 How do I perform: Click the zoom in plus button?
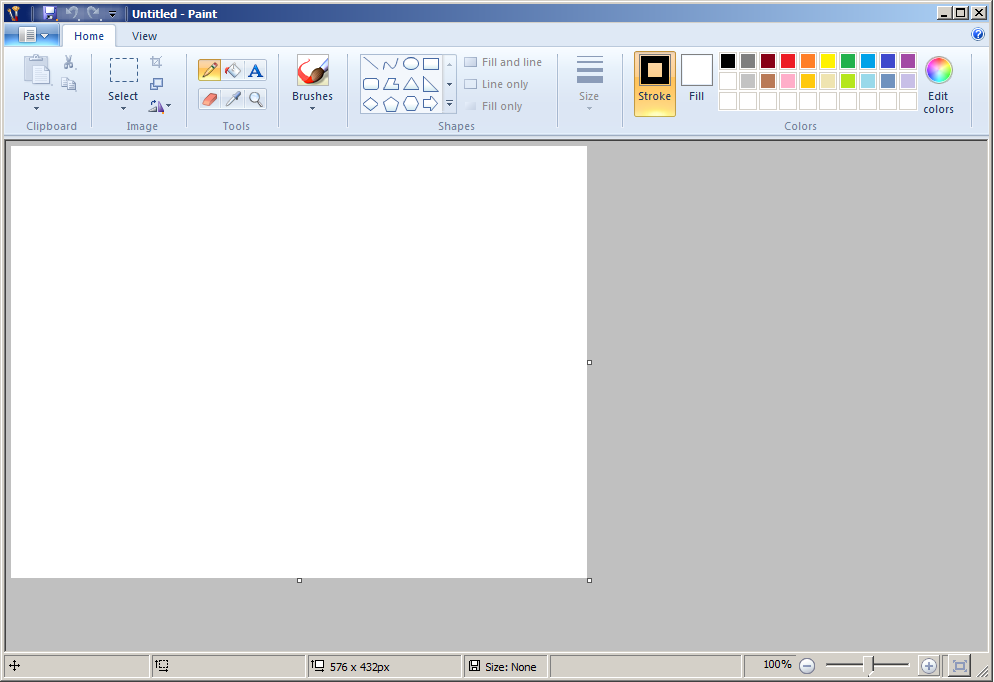(928, 666)
